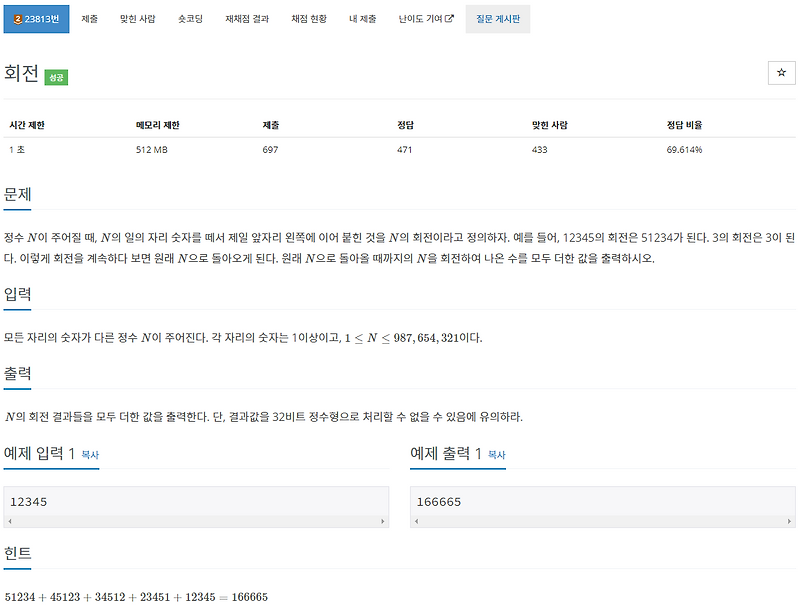This screenshot has height=612, width=800.
Task: Click the tier medal icon beside 23813번
Action: pyautogui.click(x=17, y=18)
